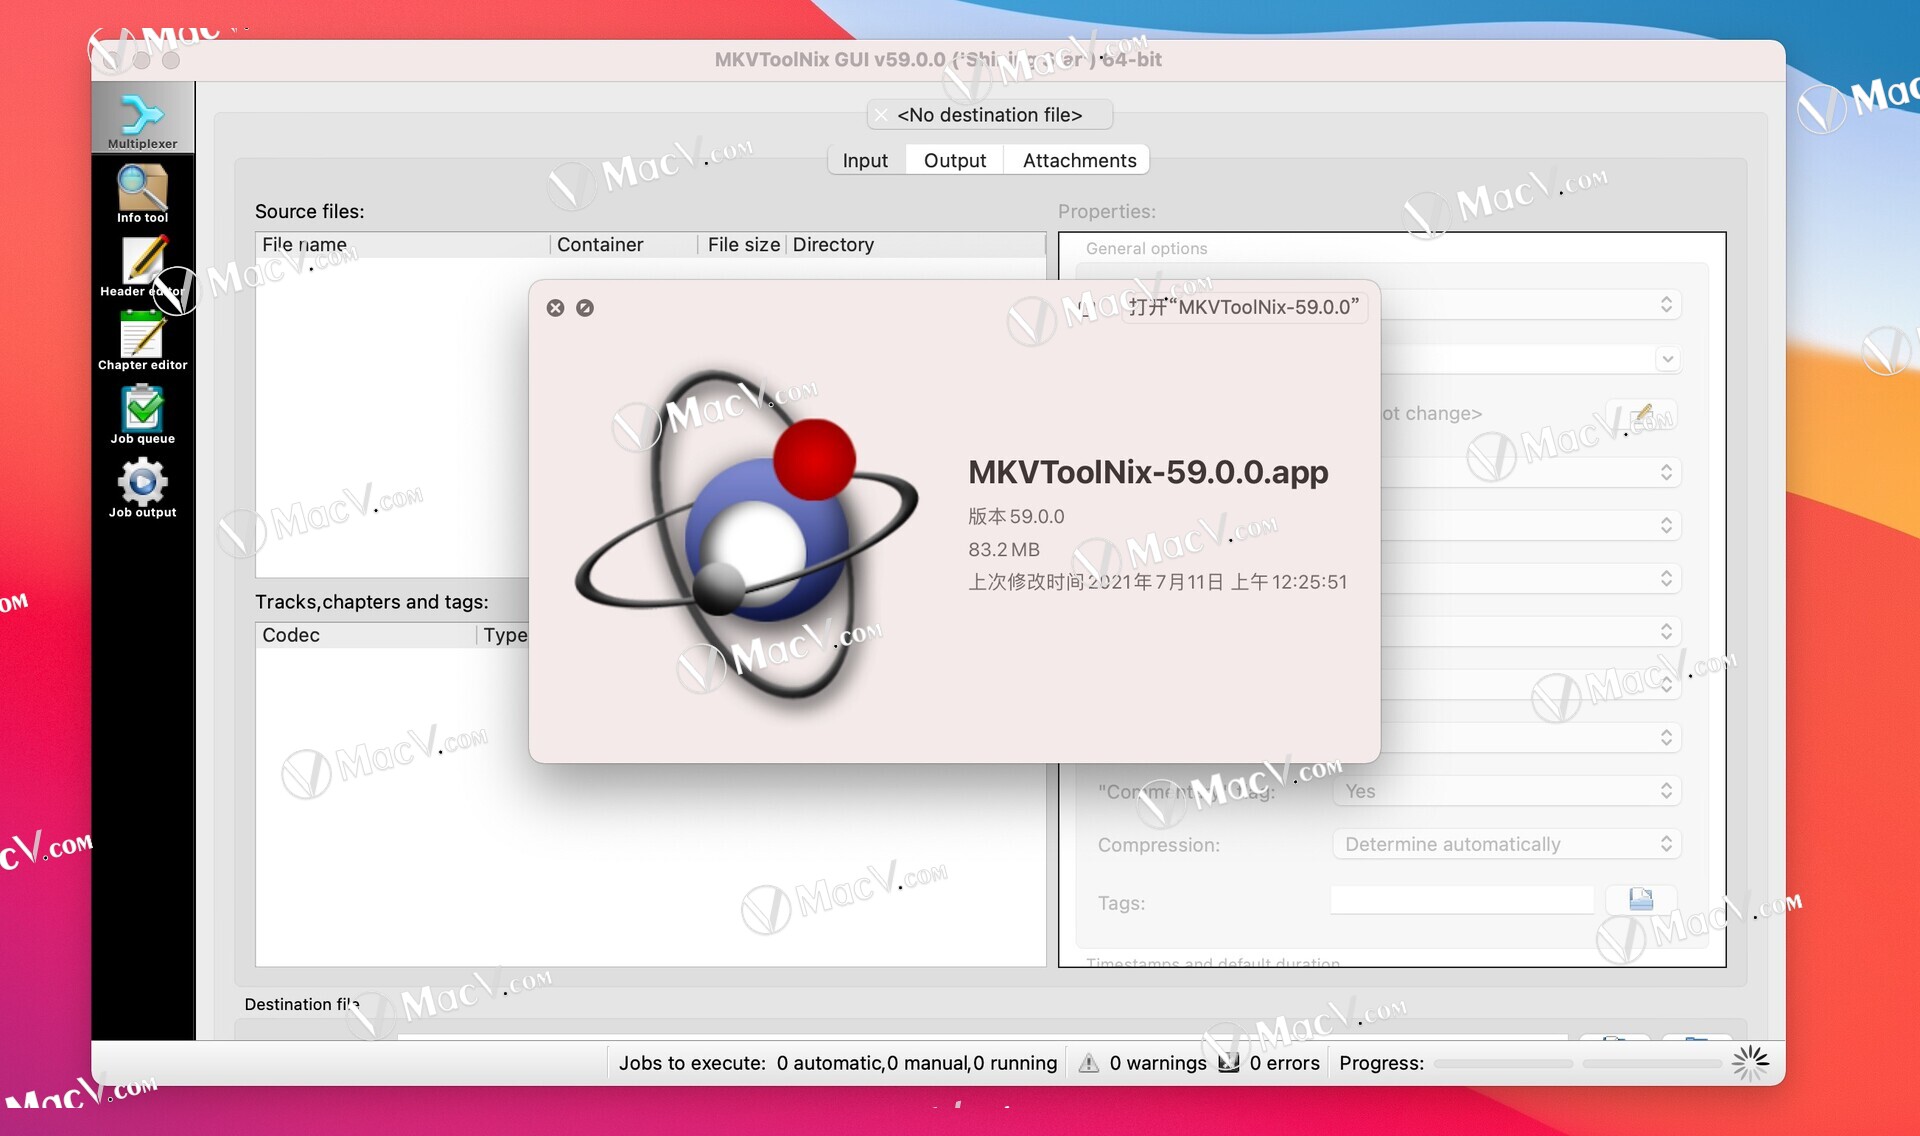Sort source files by File size column
The height and width of the screenshot is (1136, 1920).
pos(742,245)
